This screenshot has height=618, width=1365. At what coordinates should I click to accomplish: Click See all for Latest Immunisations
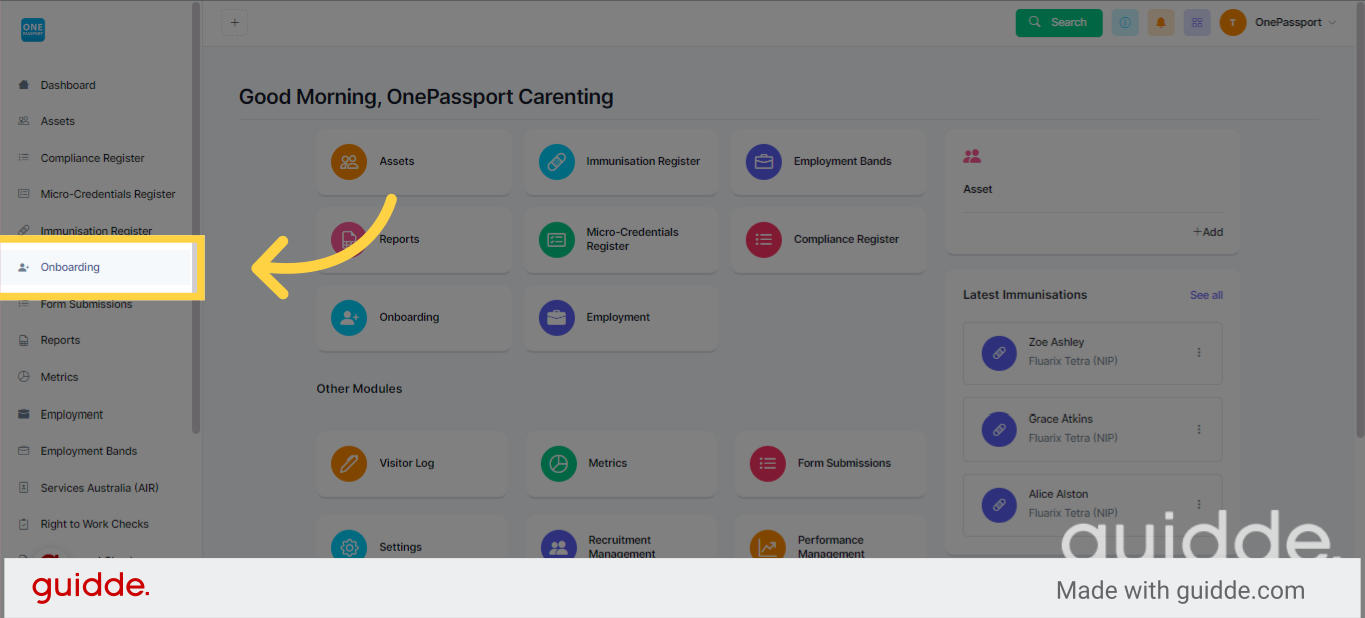click(x=1206, y=295)
